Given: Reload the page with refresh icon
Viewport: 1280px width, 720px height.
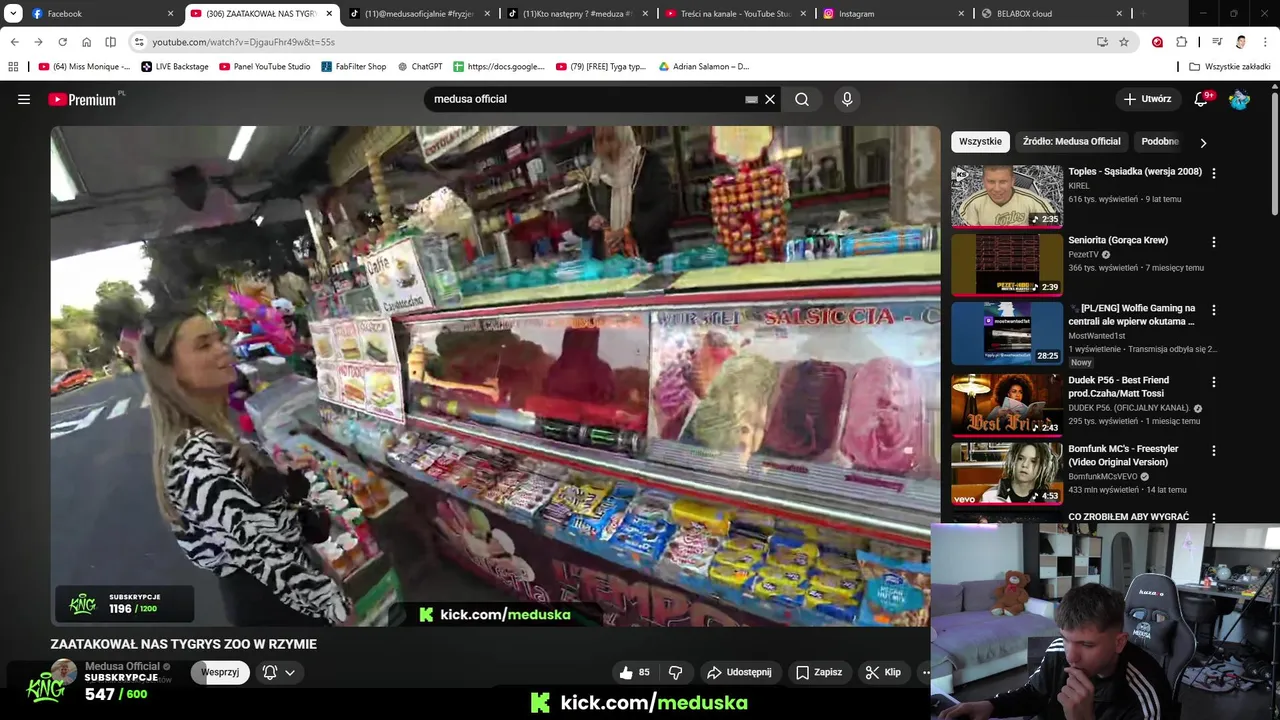Looking at the screenshot, I should pos(62,42).
